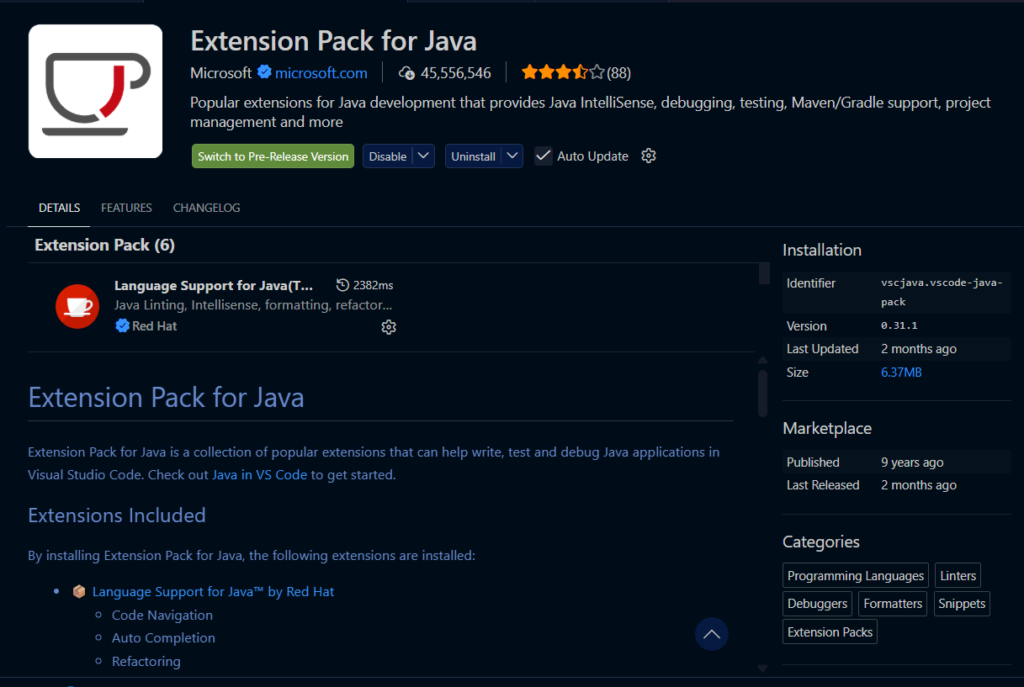The width and height of the screenshot is (1024, 687).
Task: Click the Uninstall button
Action: coord(473,156)
